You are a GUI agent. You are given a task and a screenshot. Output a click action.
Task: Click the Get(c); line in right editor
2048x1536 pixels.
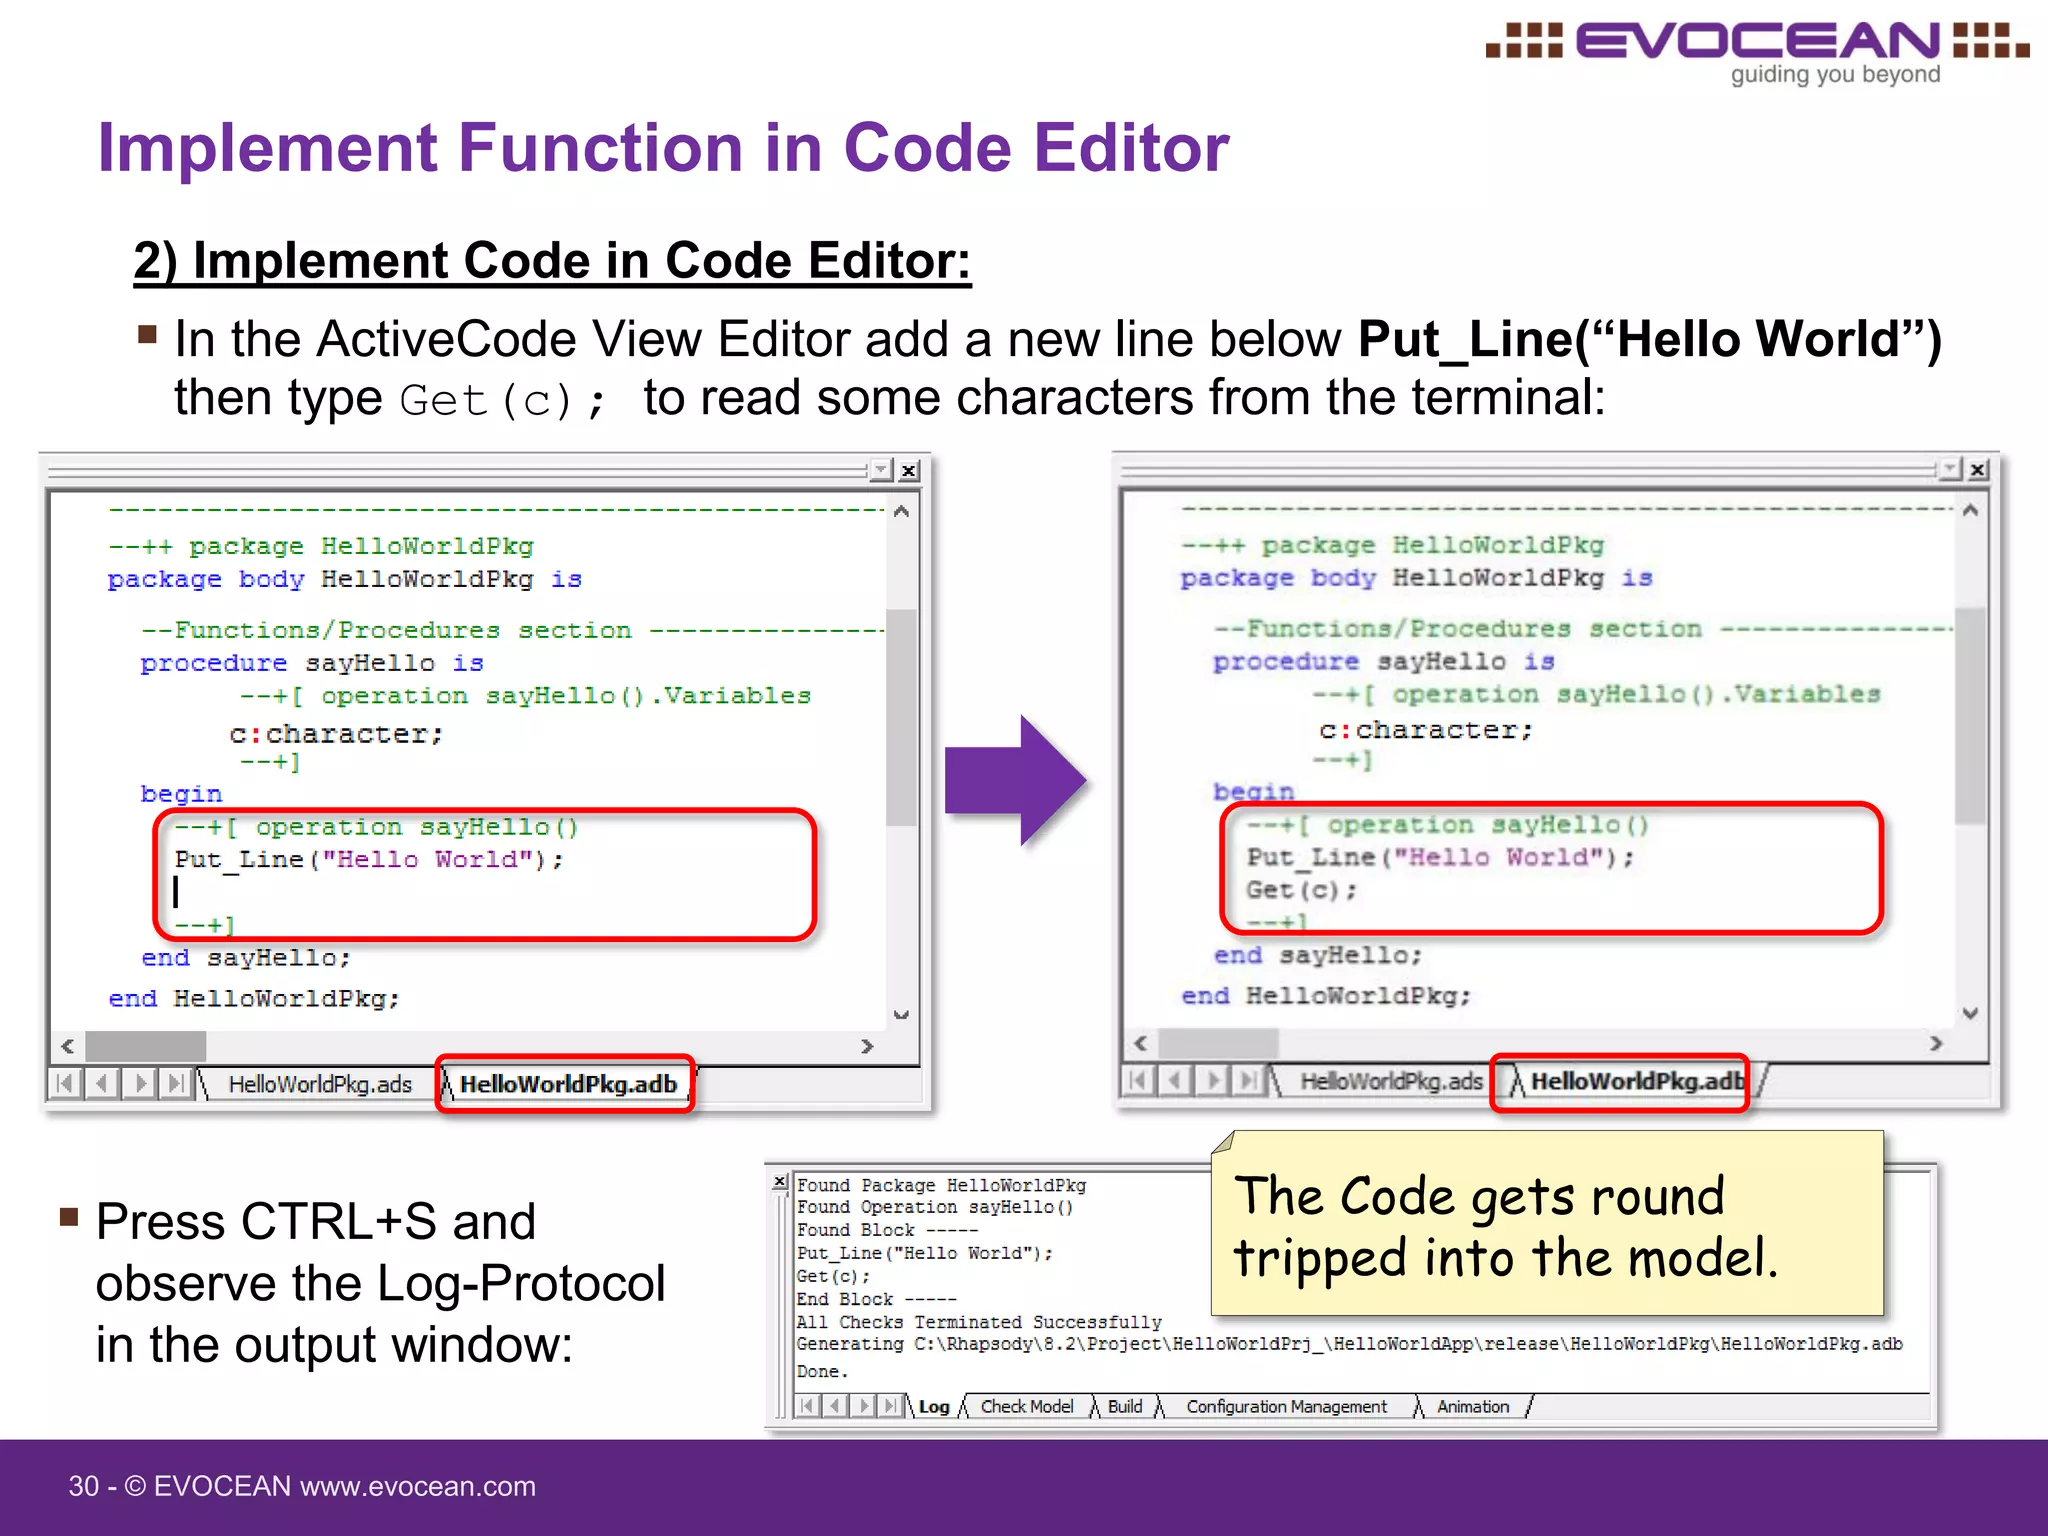click(x=1301, y=890)
